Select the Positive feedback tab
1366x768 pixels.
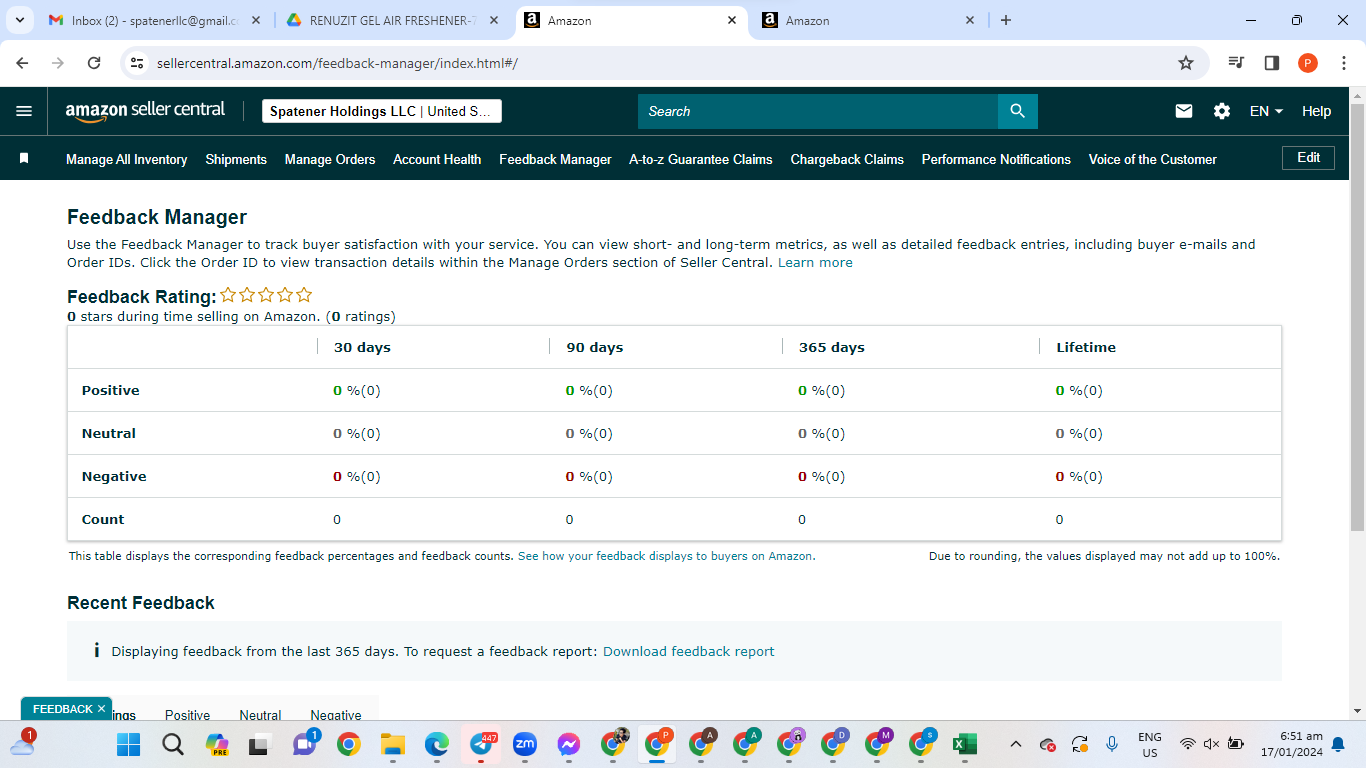[x=188, y=715]
